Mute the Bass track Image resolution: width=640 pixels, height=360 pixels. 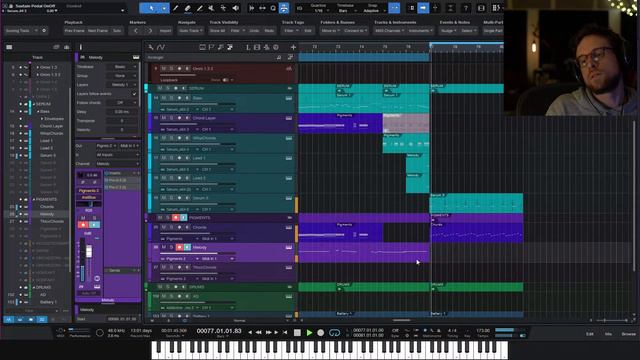click(x=164, y=98)
